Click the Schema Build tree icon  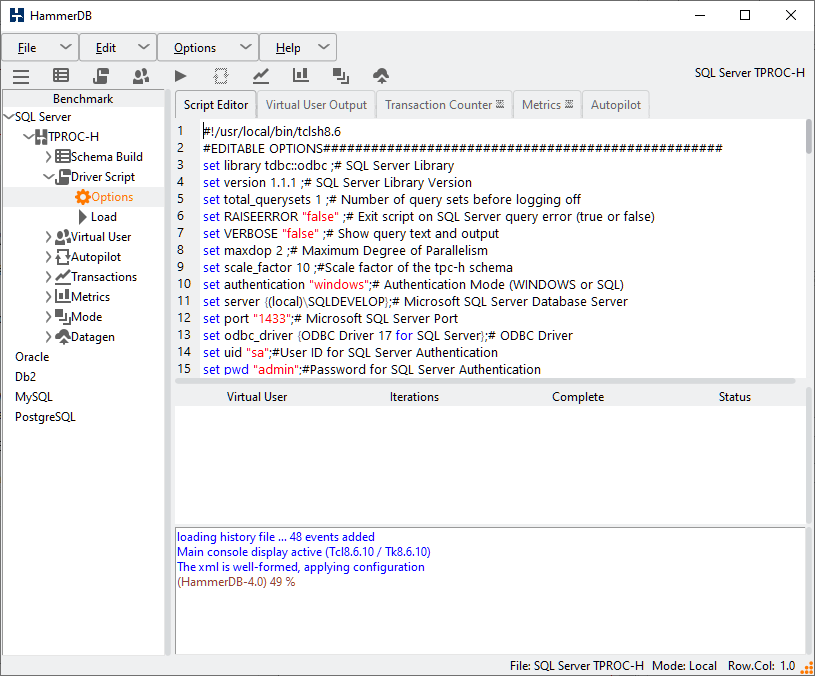coord(62,156)
